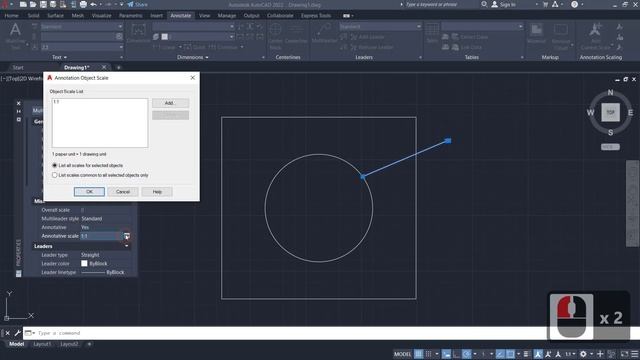640x360 pixels.
Task: Click the Multileader style Standard value
Action: (91, 218)
